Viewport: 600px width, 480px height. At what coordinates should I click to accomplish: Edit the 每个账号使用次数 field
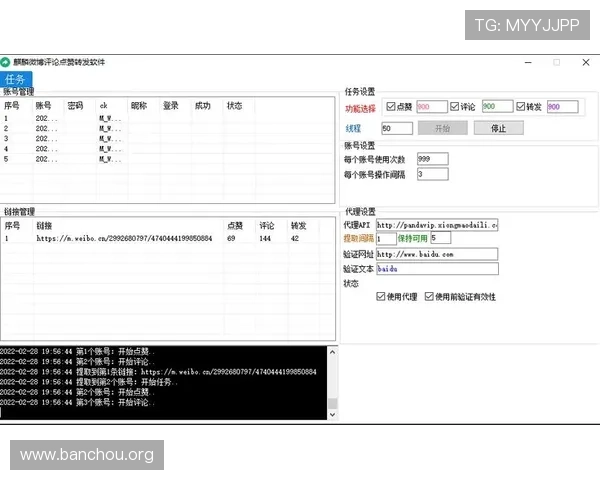tap(433, 159)
